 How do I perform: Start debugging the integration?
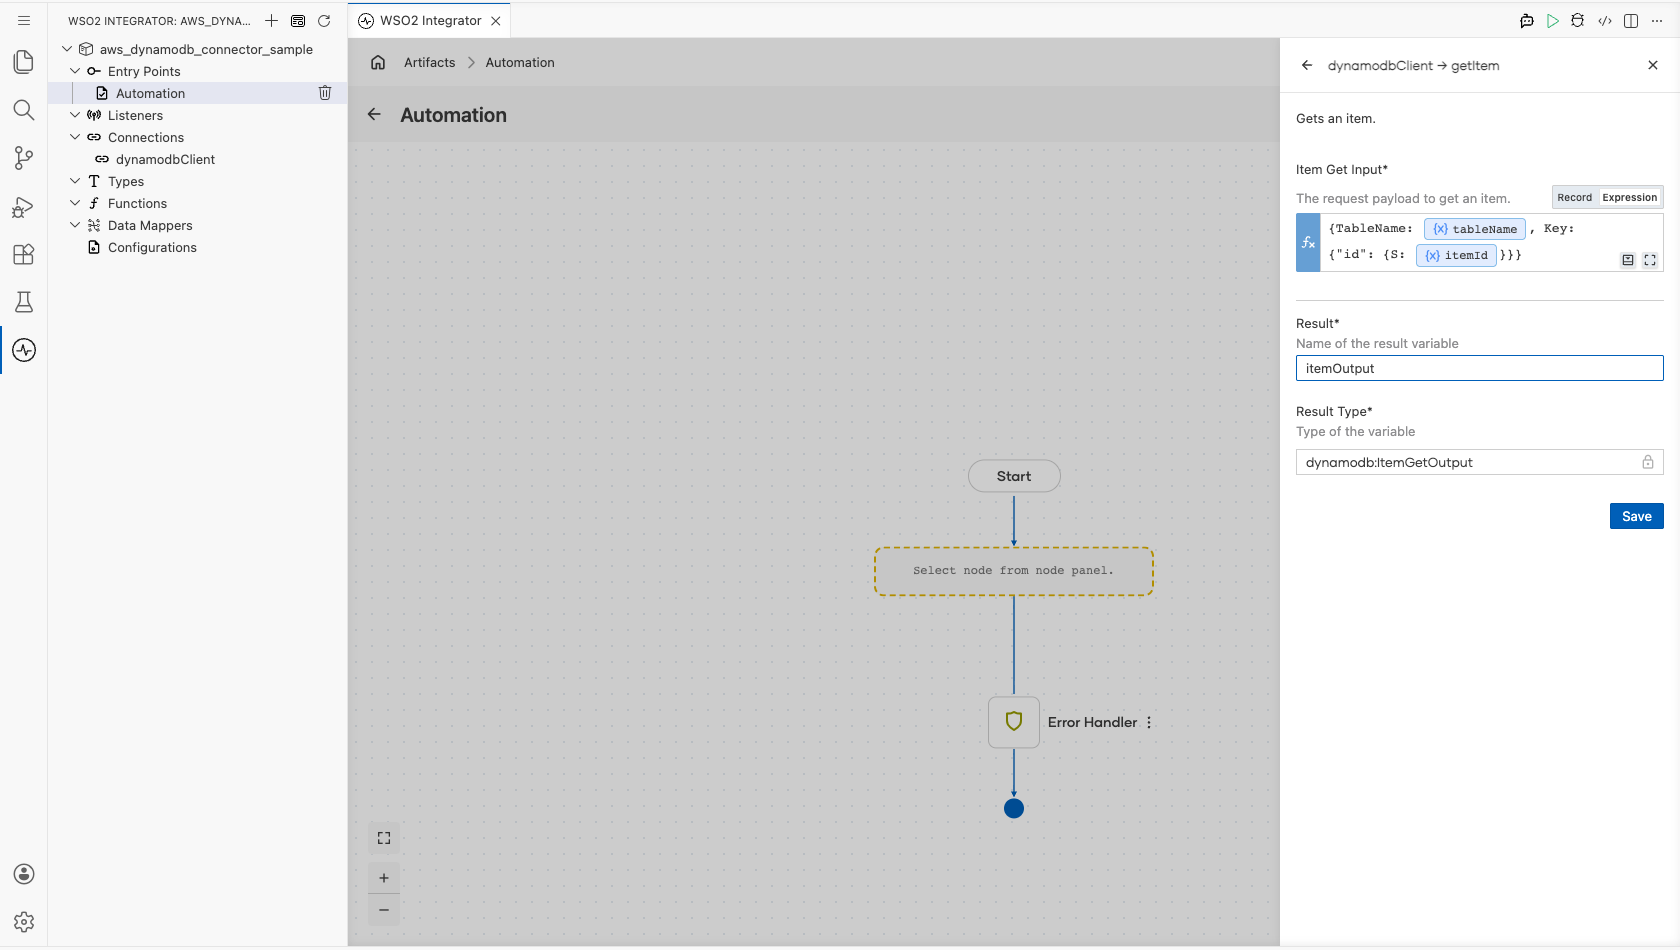tap(1578, 20)
